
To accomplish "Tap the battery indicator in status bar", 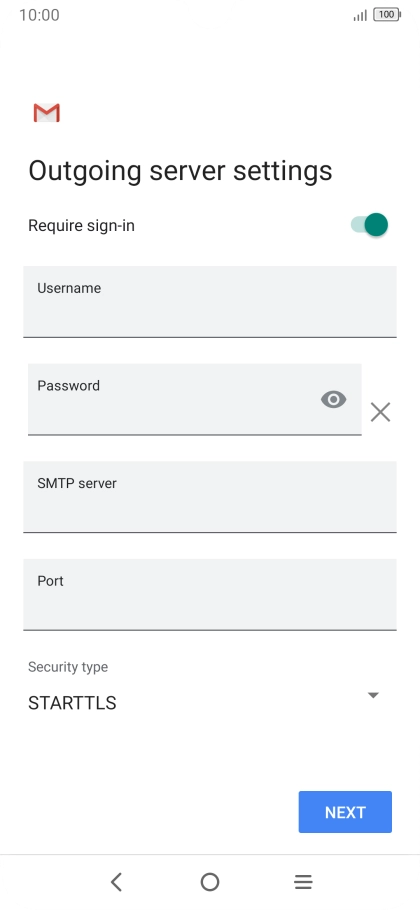I will (x=387, y=15).
